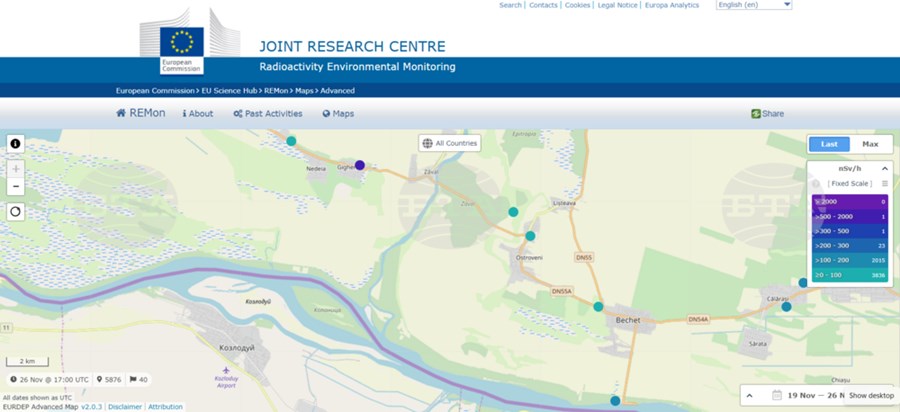The width and height of the screenshot is (900, 412).
Task: Click the Share icon in navigation bar
Action: coord(757,114)
